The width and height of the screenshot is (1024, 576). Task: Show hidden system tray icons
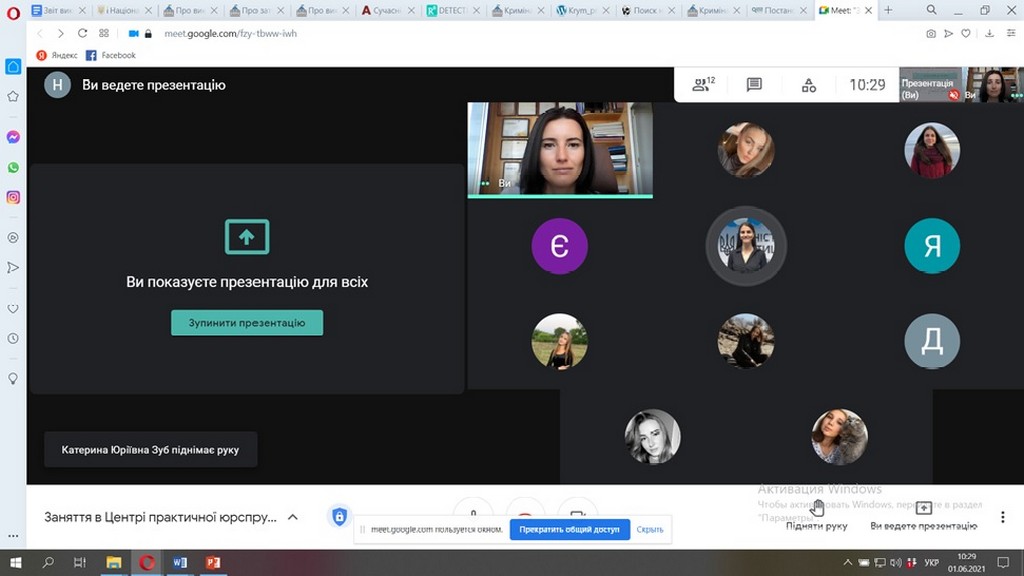click(x=846, y=563)
